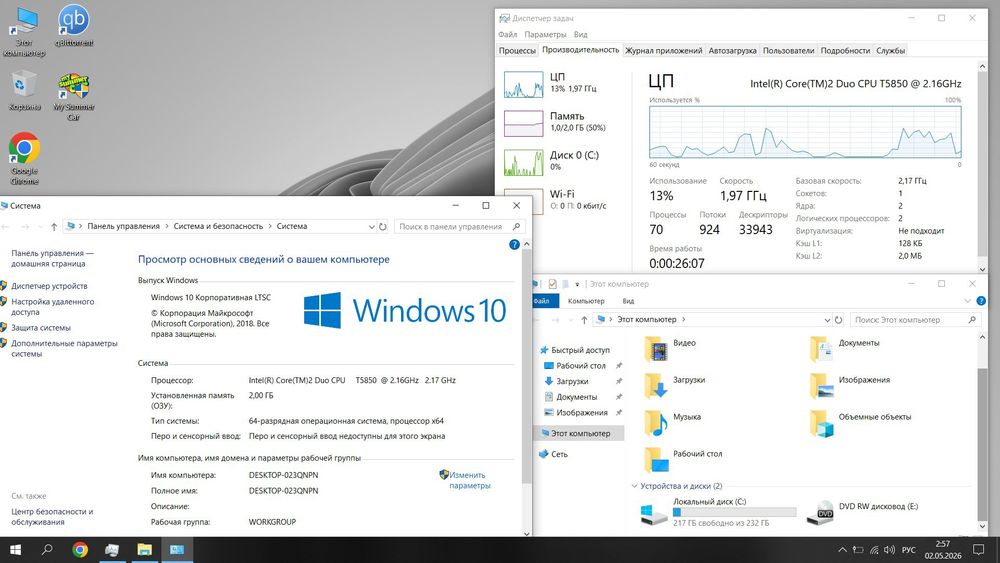1000x563 pixels.
Task: Go up one level in Explorer
Action: click(584, 320)
